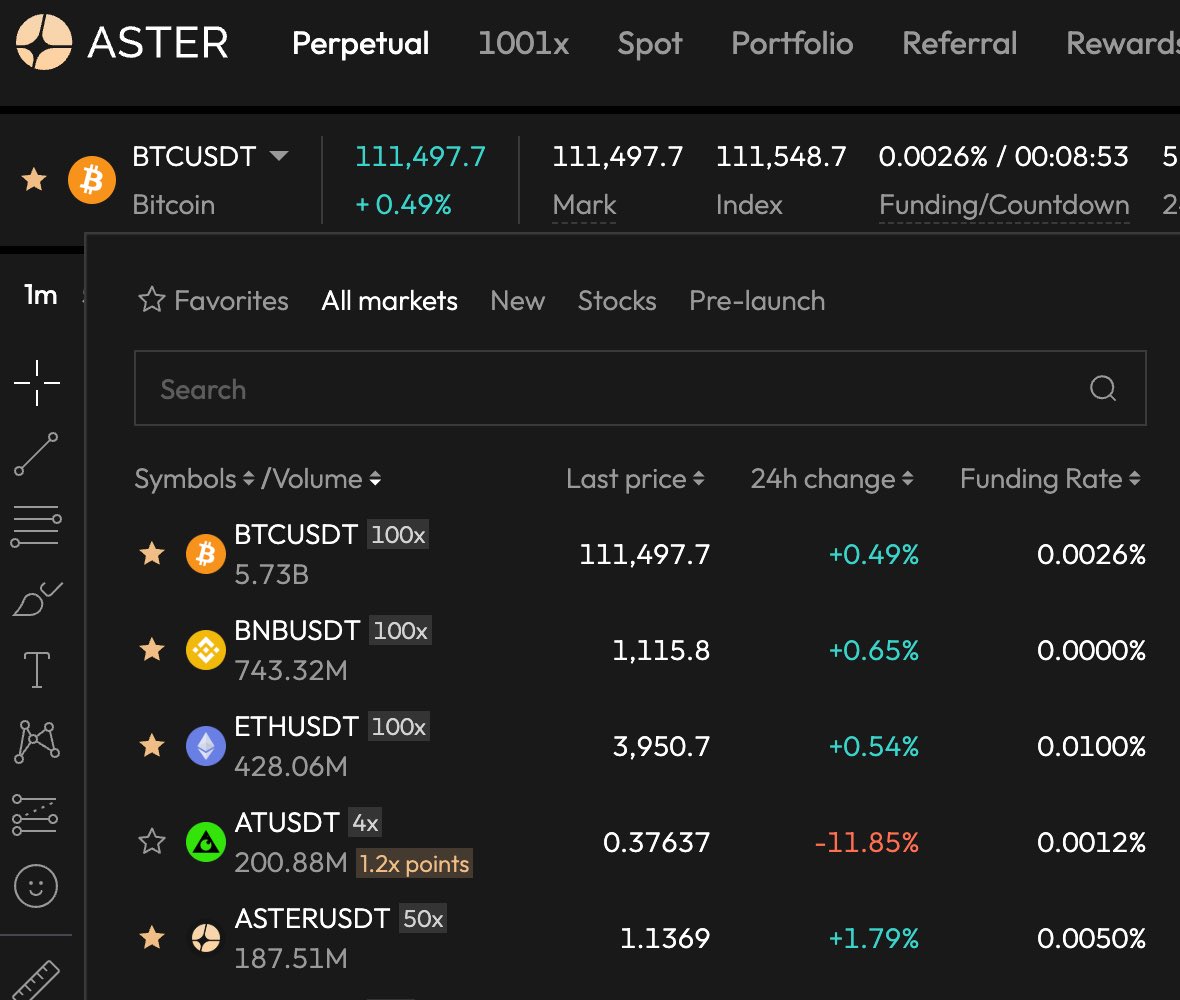Switch to the Favorites tab
This screenshot has height=1000, width=1180.
(x=214, y=301)
